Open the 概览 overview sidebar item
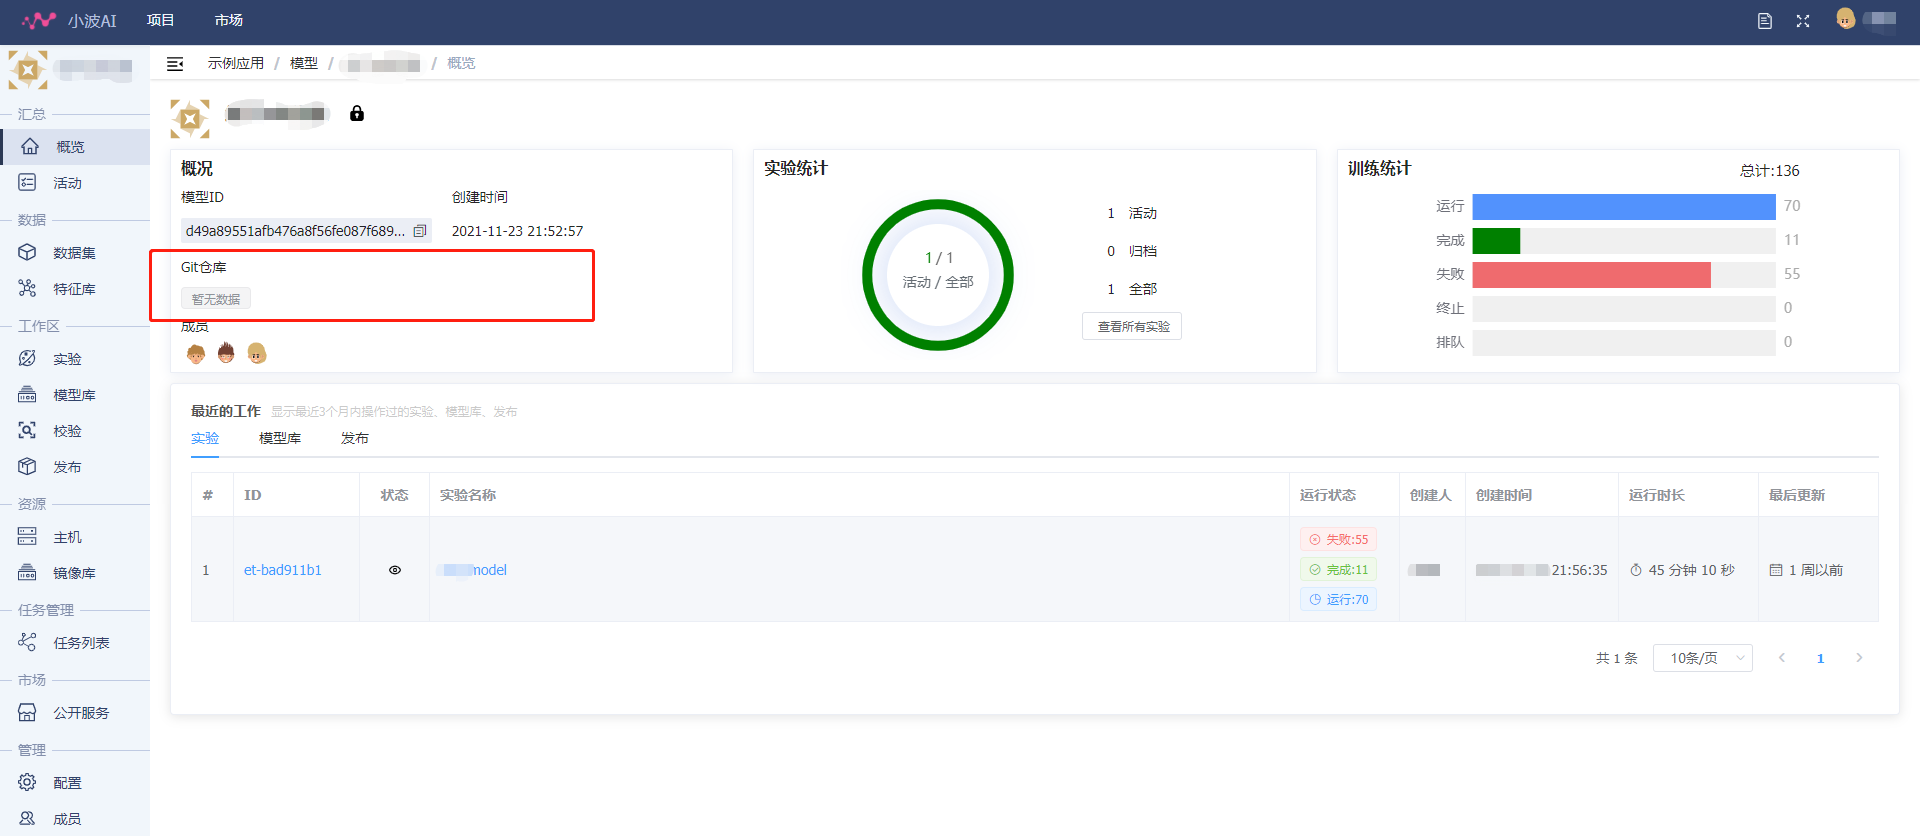 pos(75,147)
